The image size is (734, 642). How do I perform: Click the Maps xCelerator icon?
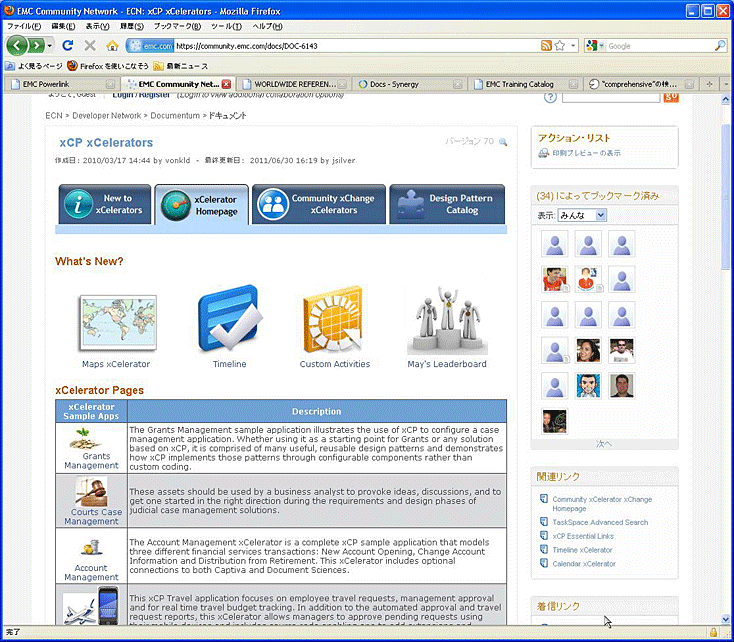(x=116, y=323)
